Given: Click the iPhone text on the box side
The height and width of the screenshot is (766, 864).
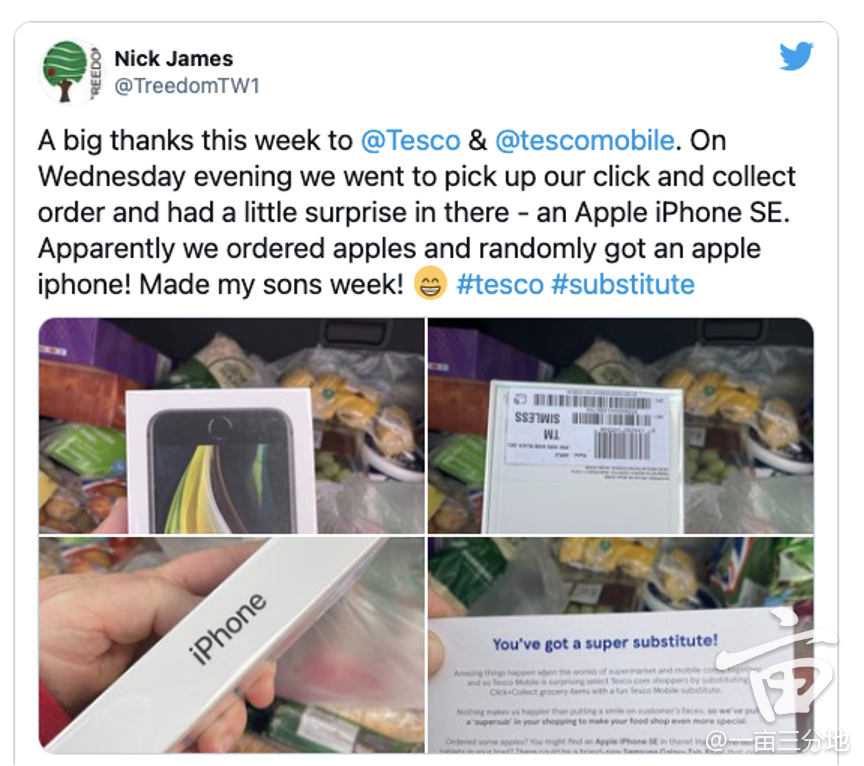Looking at the screenshot, I should (227, 629).
